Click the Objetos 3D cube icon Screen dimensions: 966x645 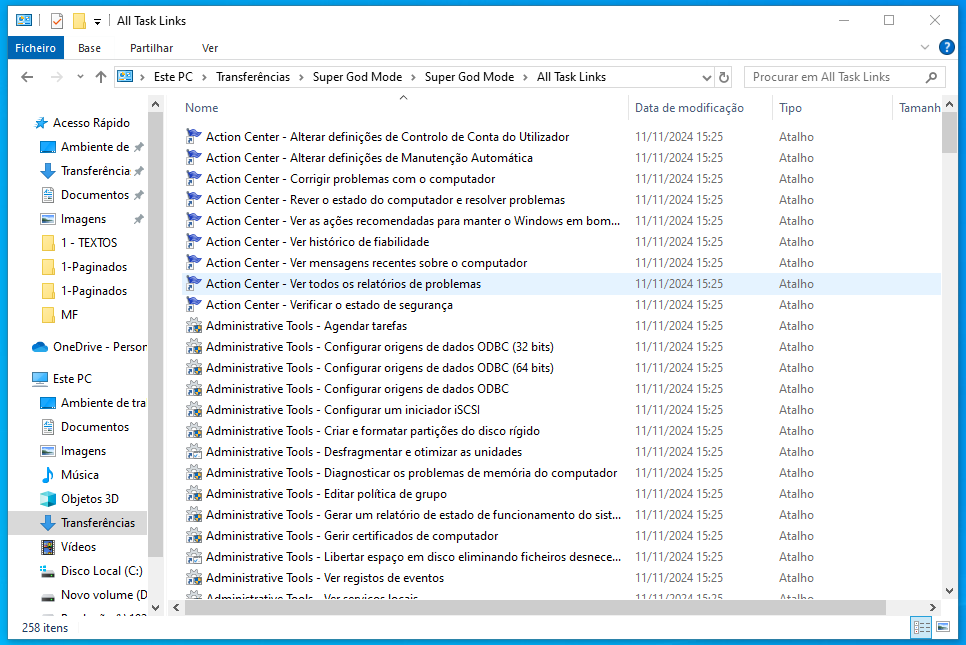point(47,498)
